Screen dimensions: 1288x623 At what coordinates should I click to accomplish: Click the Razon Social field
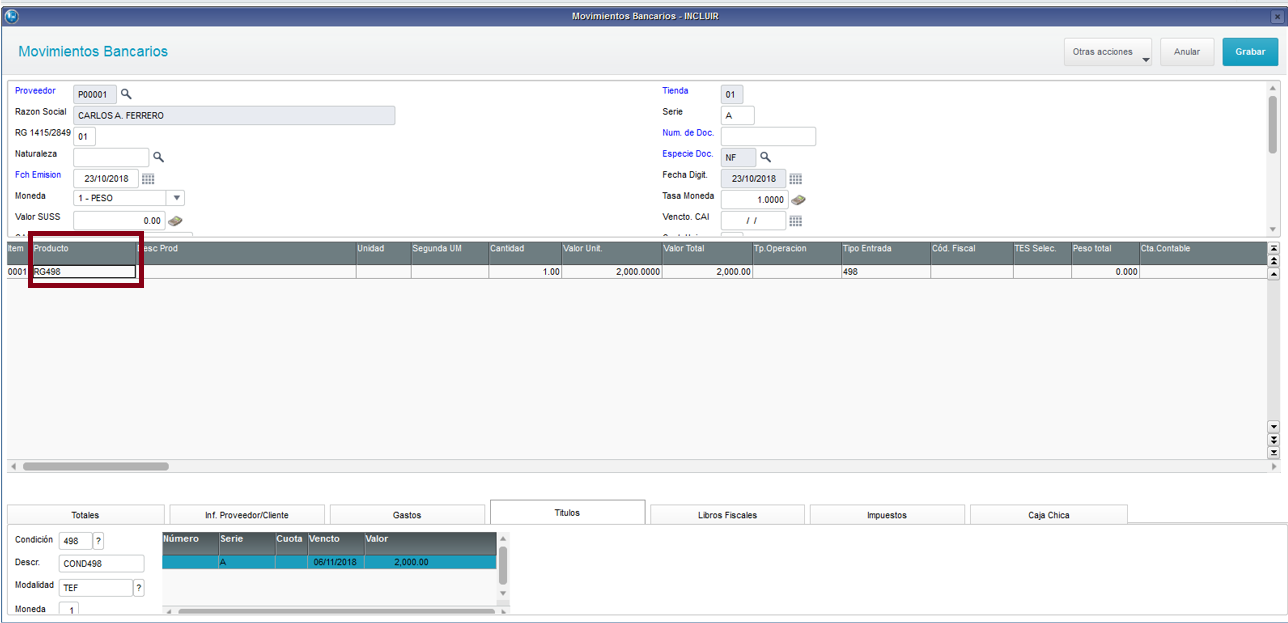(x=234, y=115)
